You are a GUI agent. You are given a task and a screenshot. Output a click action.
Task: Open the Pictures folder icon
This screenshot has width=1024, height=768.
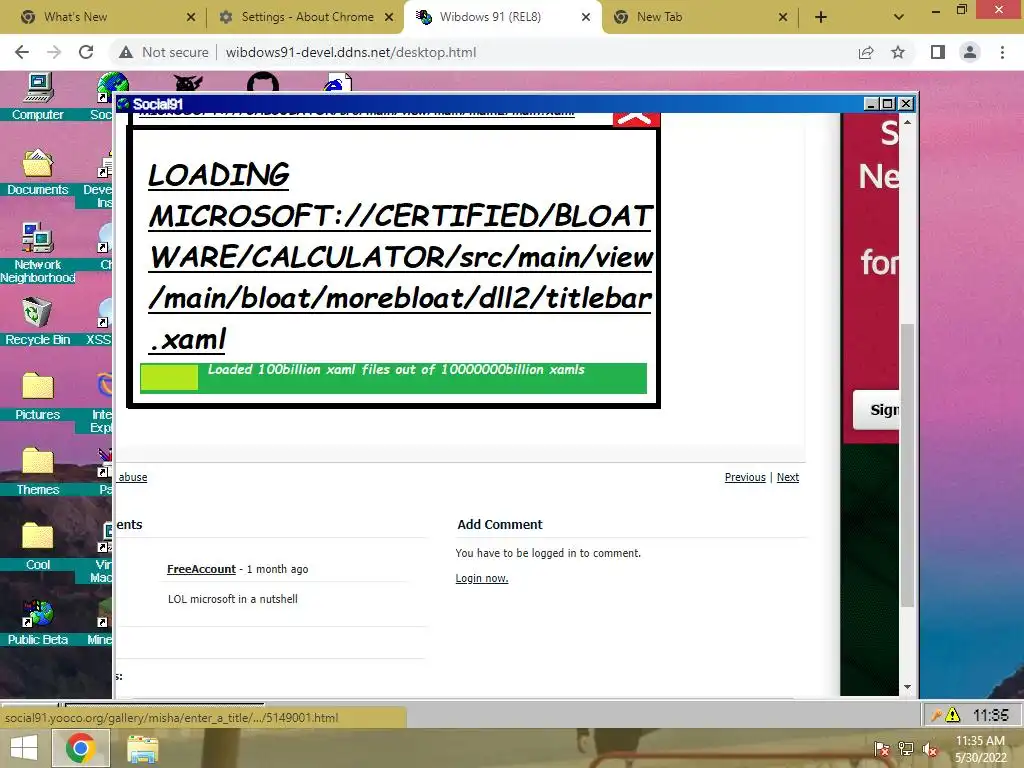tap(38, 396)
